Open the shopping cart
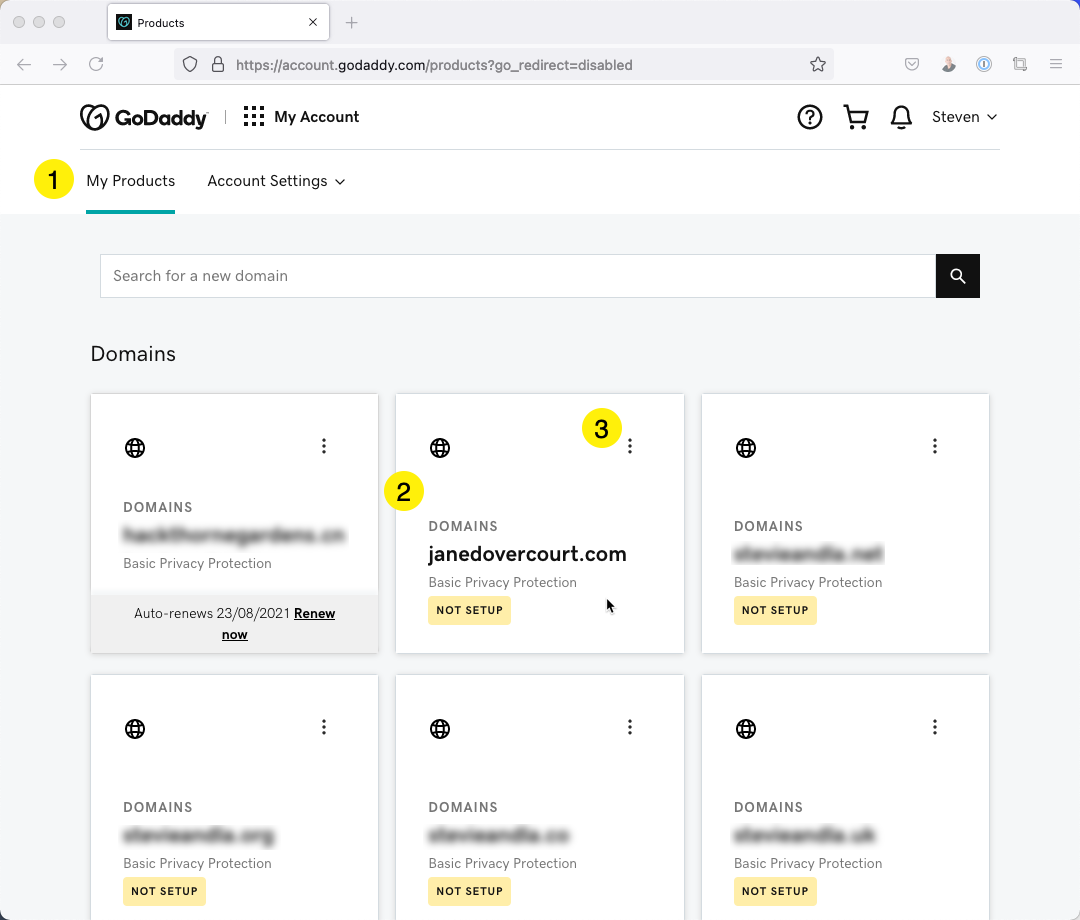Screen dimensions: 1080x920 point(856,117)
